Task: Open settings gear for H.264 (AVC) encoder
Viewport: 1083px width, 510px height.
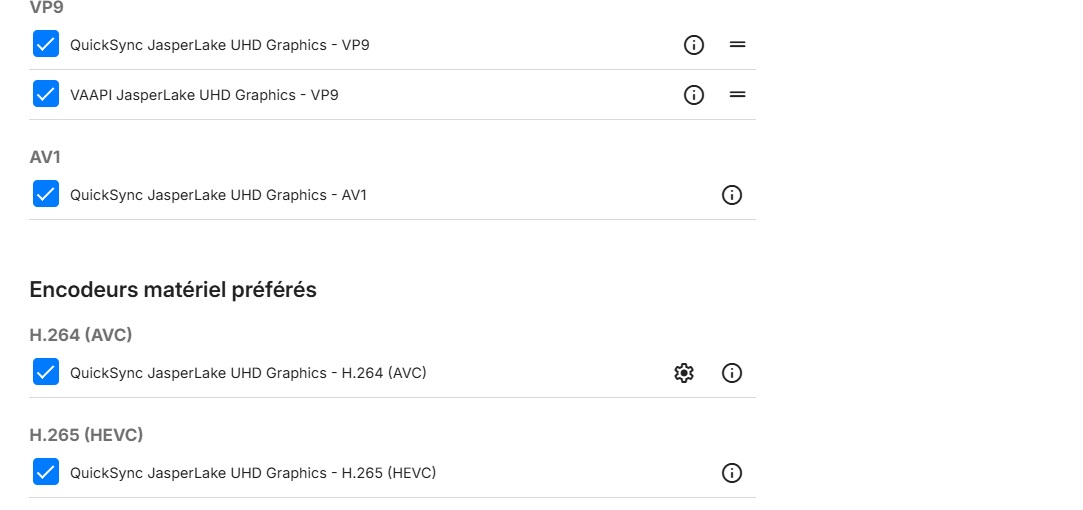Action: 684,373
